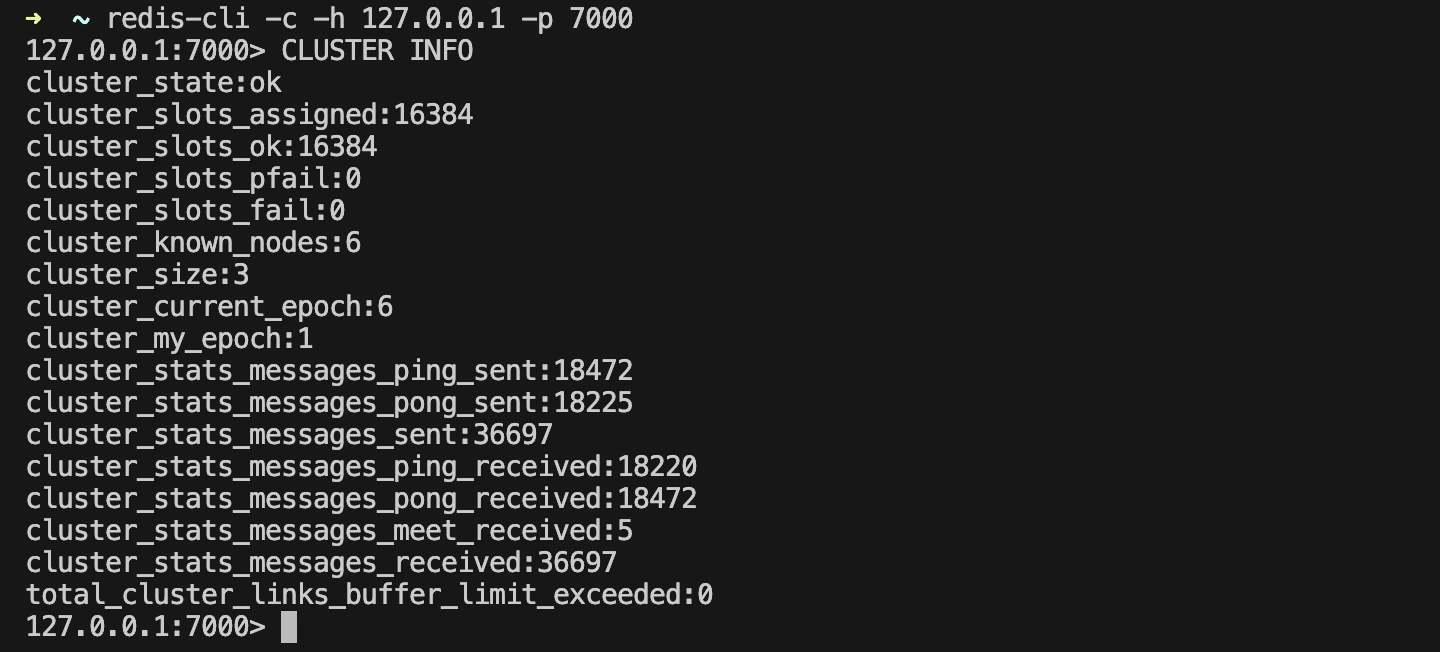Image resolution: width=1440 pixels, height=652 pixels.
Task: Click the cluster_slots_fail:0 line
Action: tap(185, 211)
